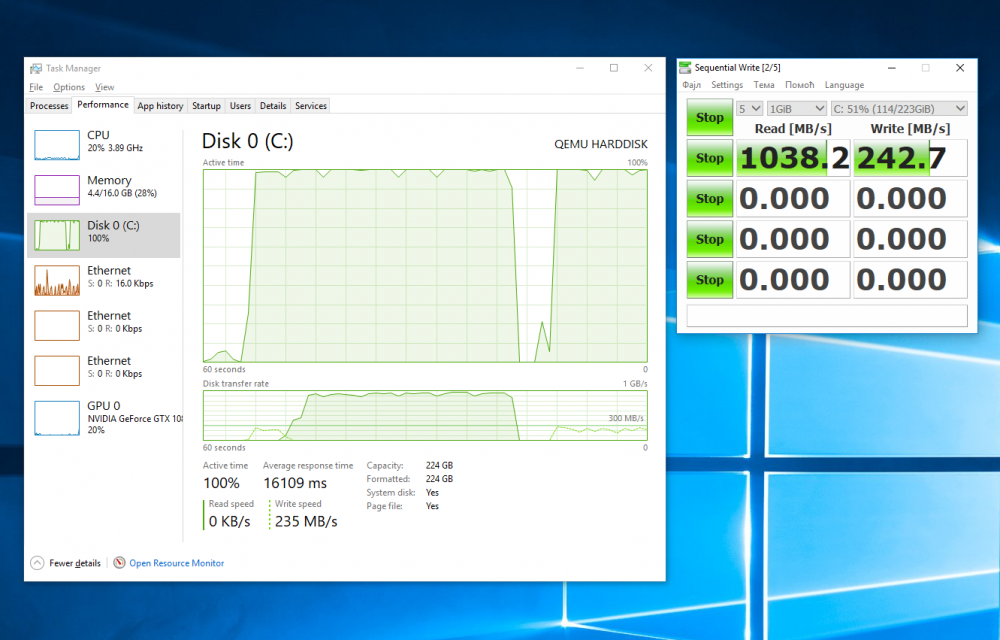Screen dimensions: 1000x640
Task: Open the Performance tab
Action: coord(103,105)
